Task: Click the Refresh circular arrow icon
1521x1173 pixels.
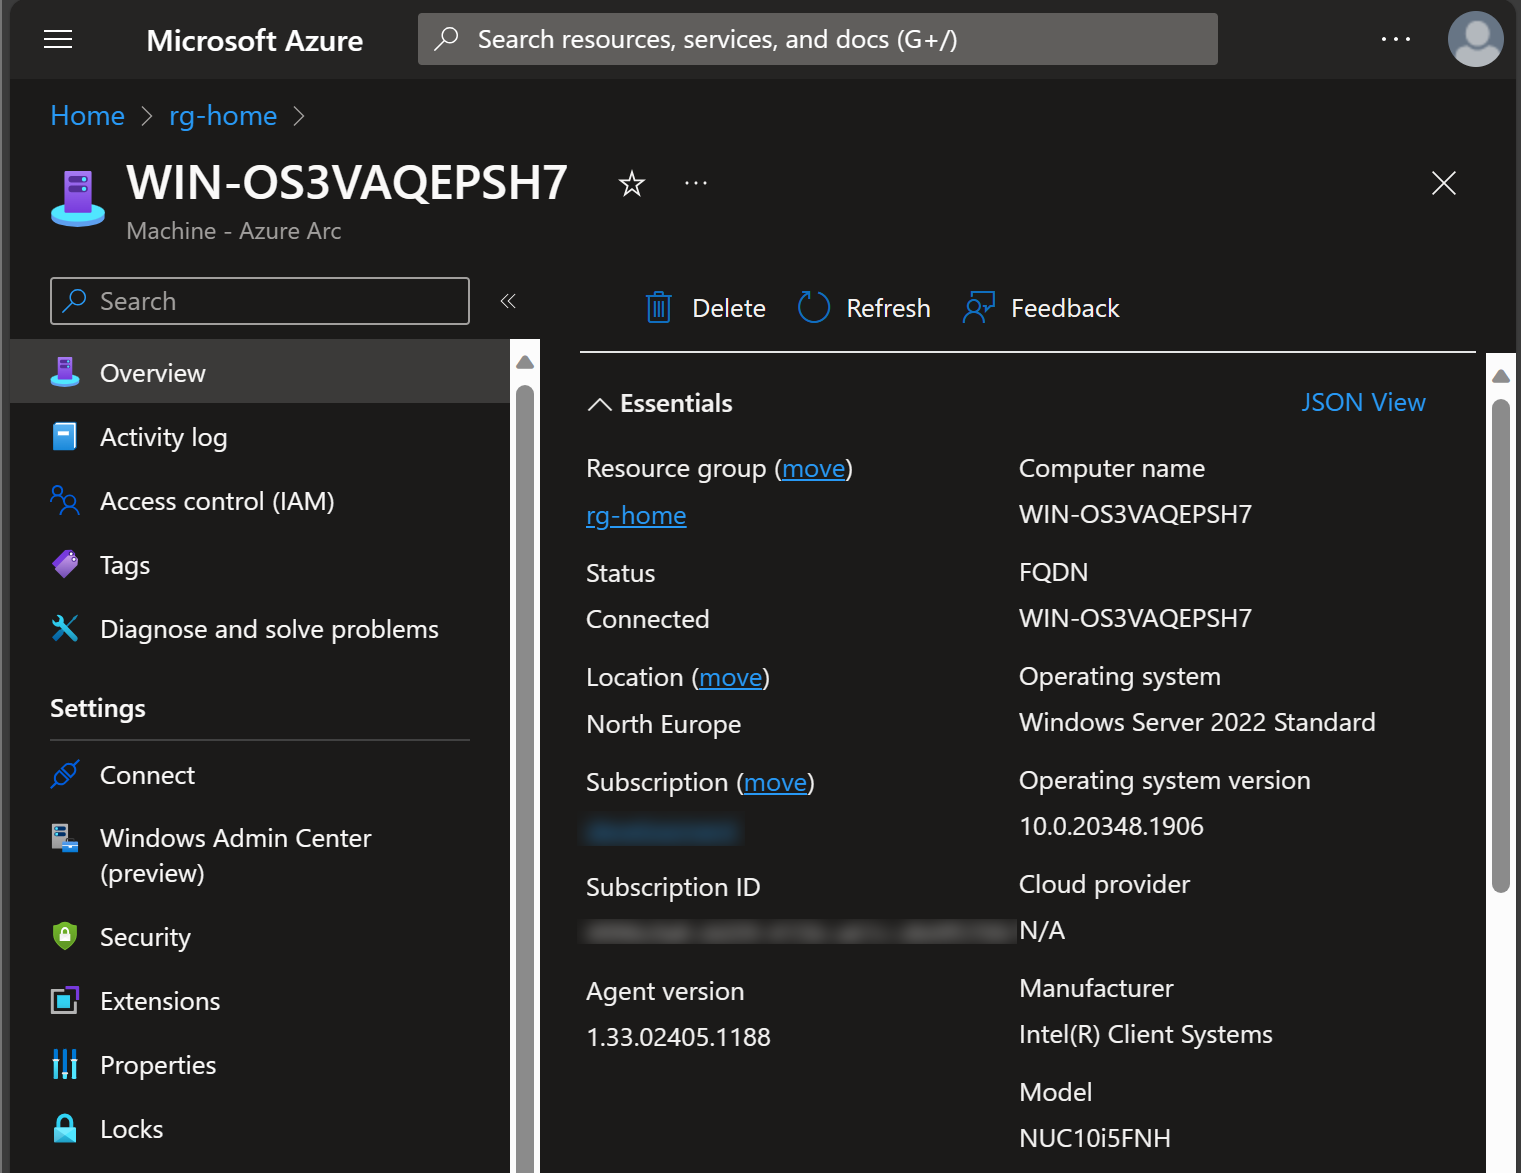Action: point(814,308)
